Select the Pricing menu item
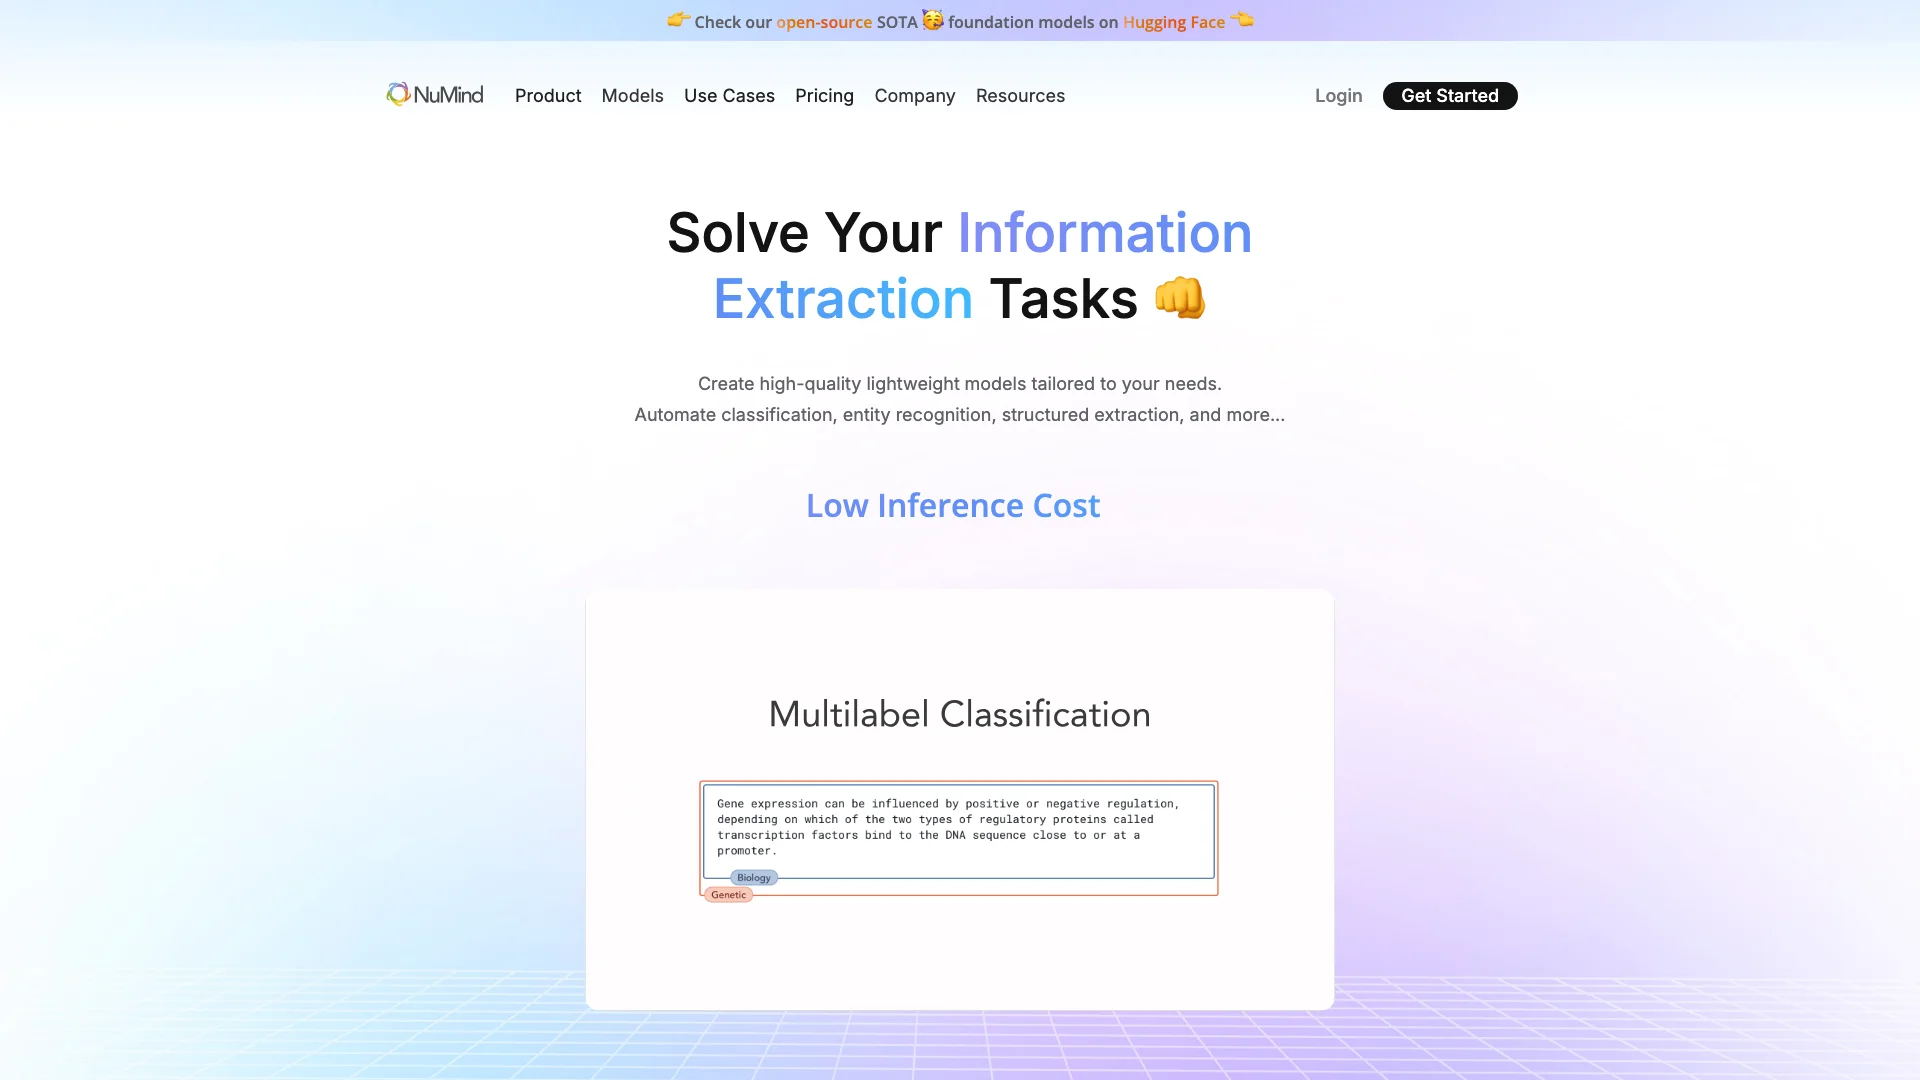This screenshot has height=1080, width=1920. coord(824,95)
